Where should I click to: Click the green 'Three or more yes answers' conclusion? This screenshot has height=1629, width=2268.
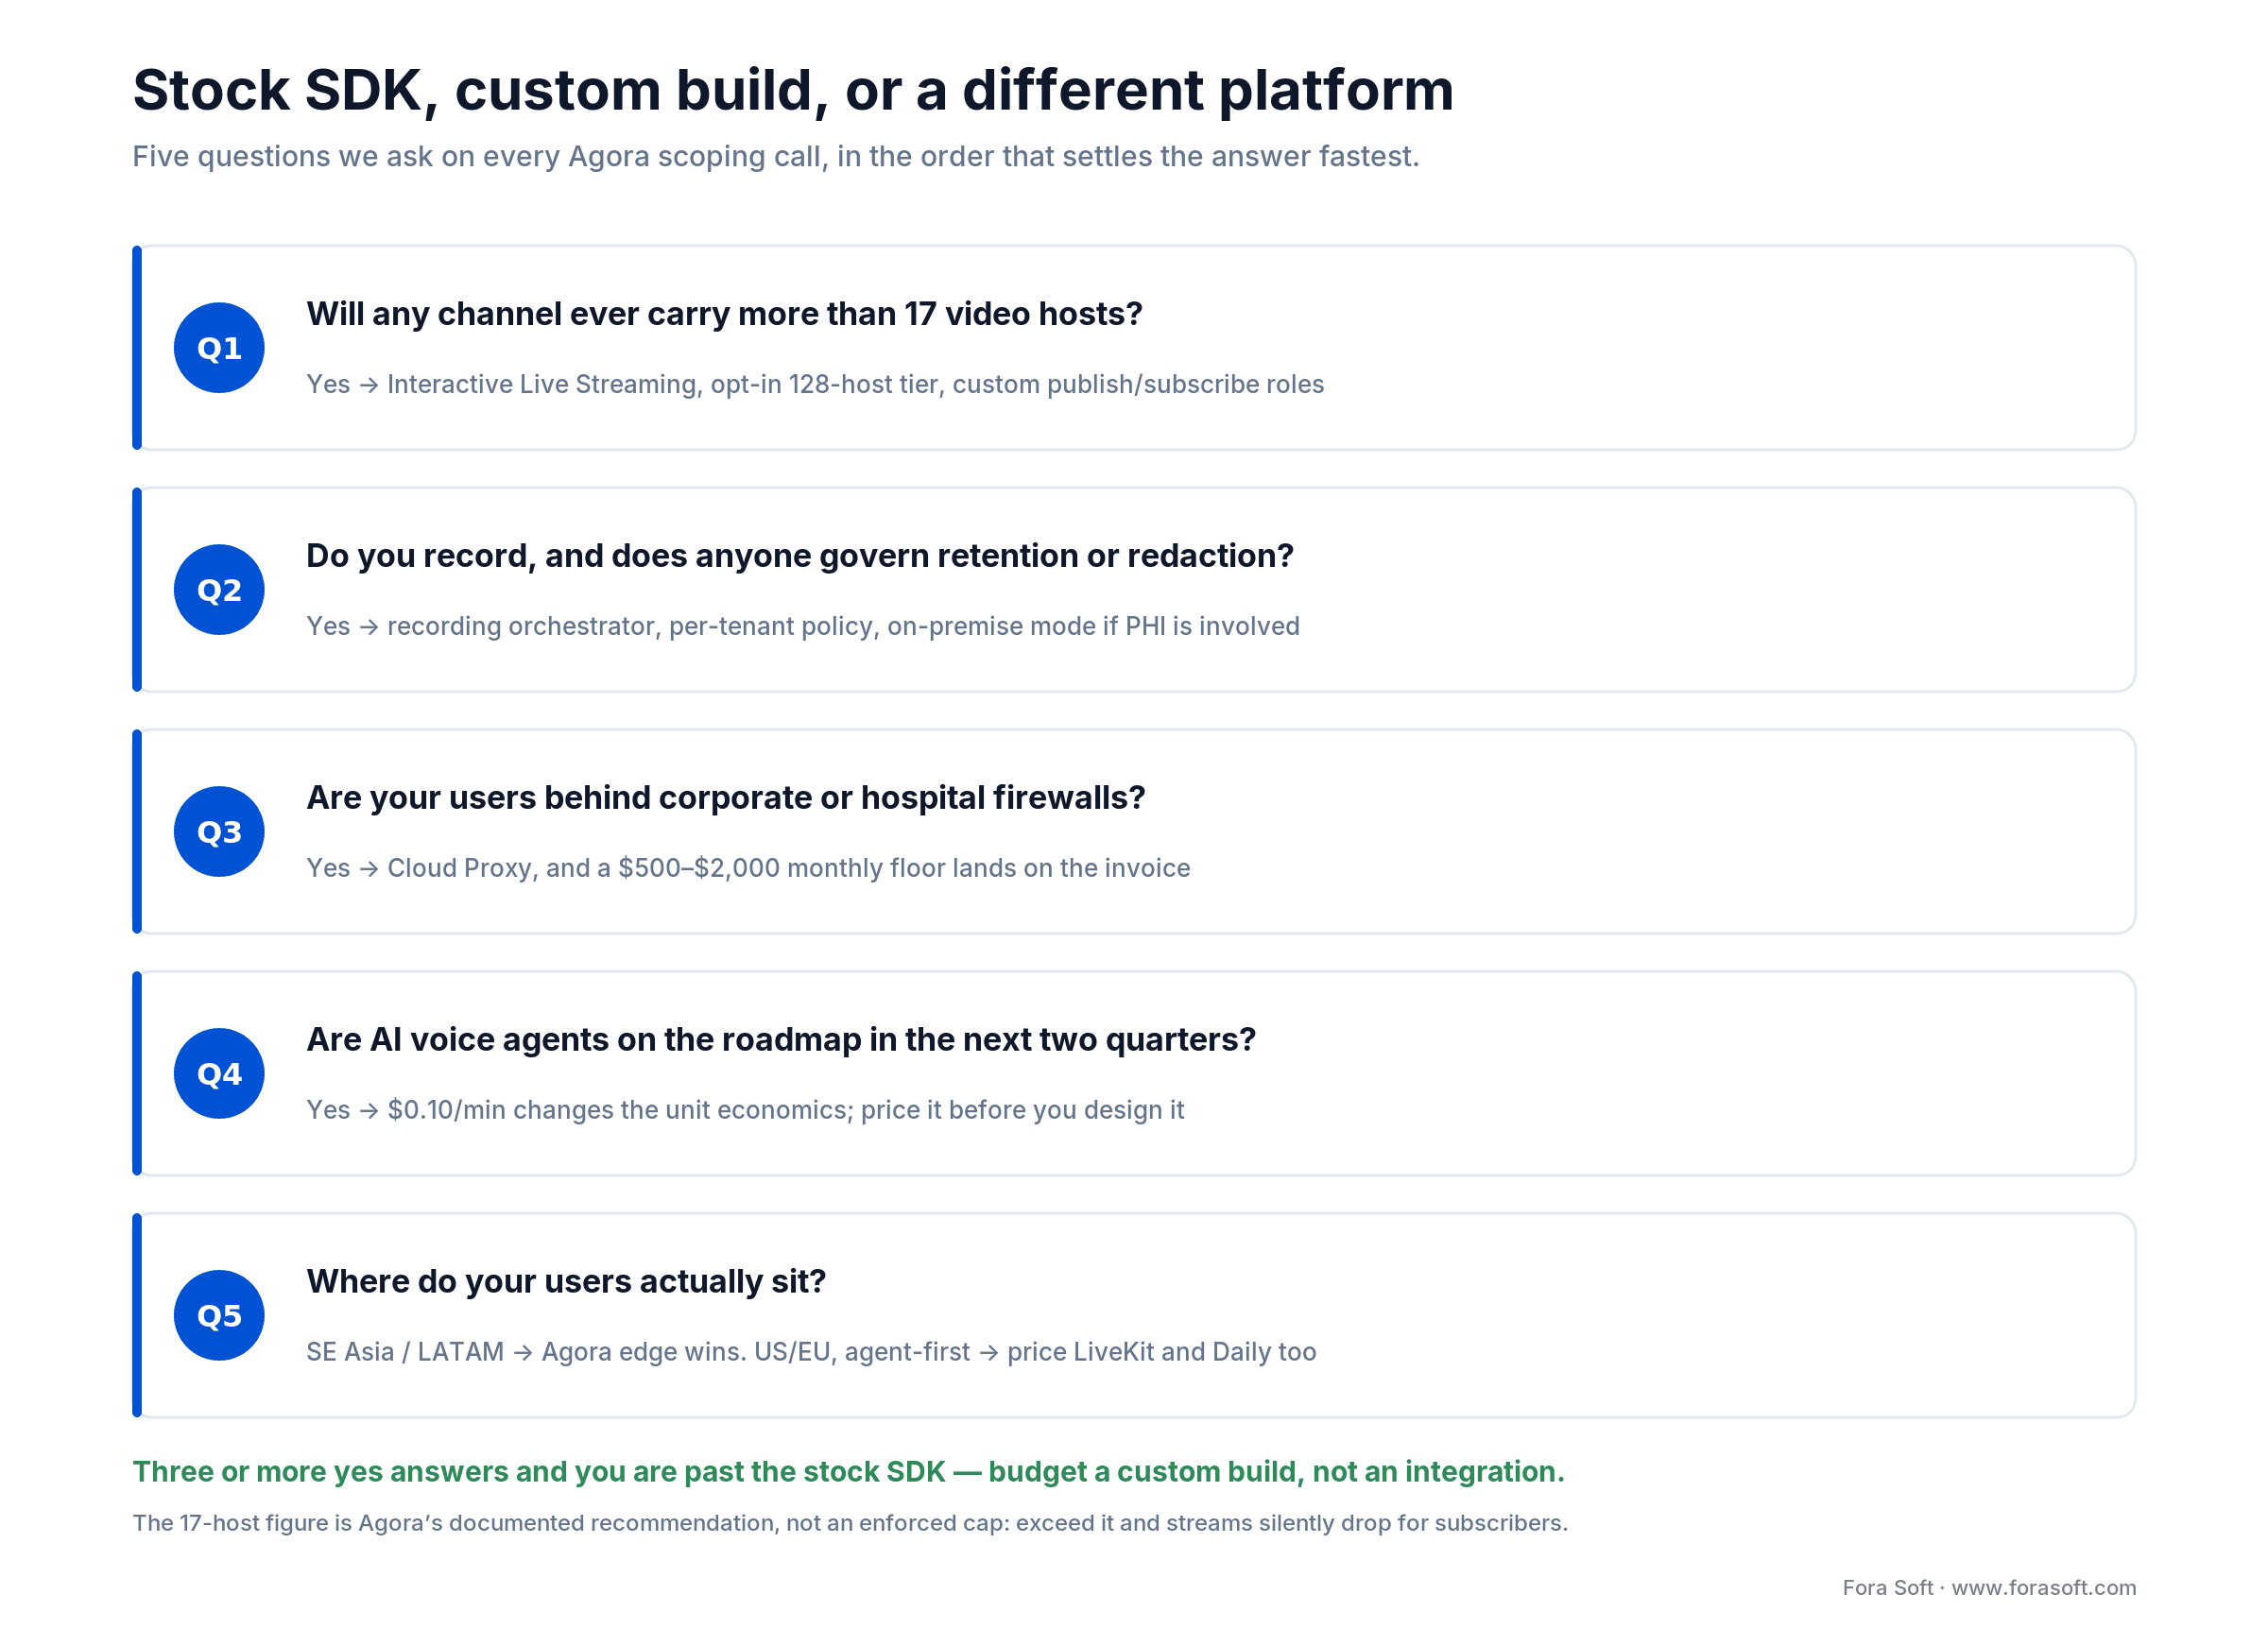click(x=849, y=1472)
